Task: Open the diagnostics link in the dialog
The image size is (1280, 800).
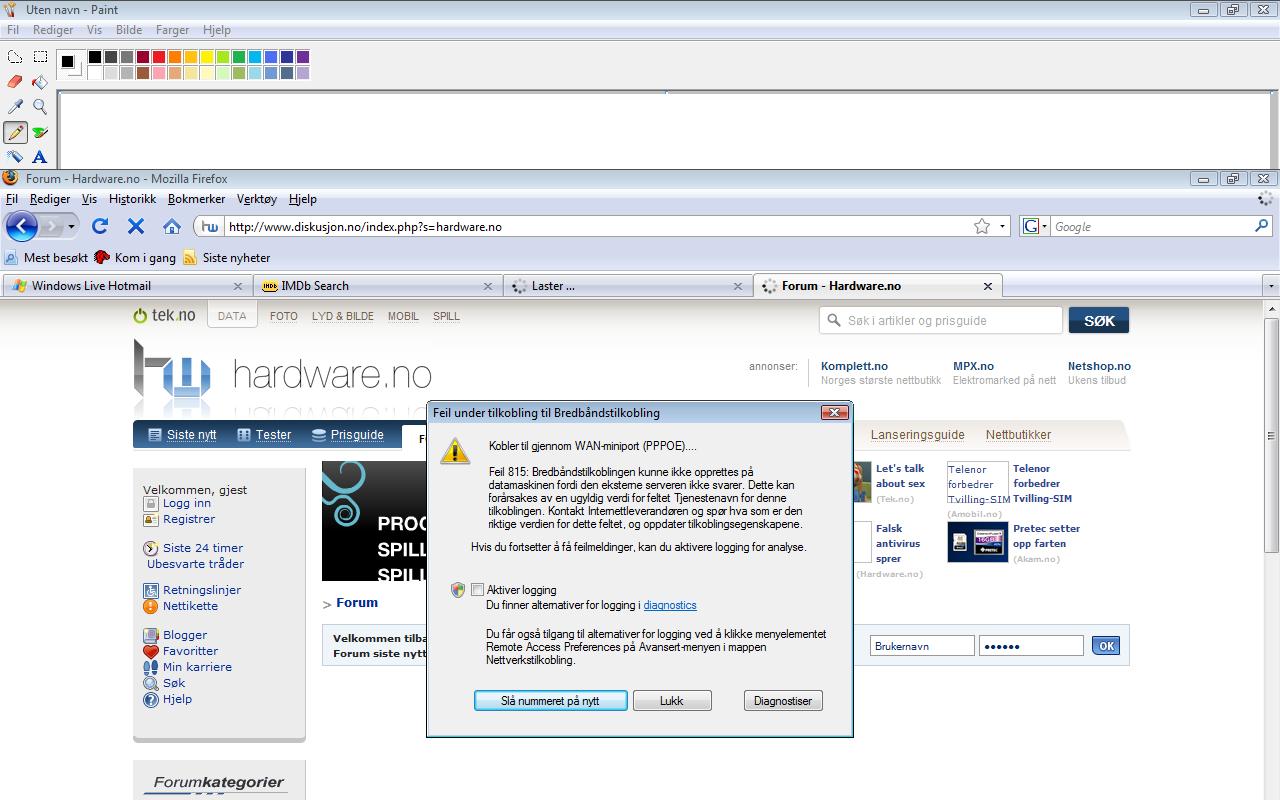Action: tap(670, 605)
